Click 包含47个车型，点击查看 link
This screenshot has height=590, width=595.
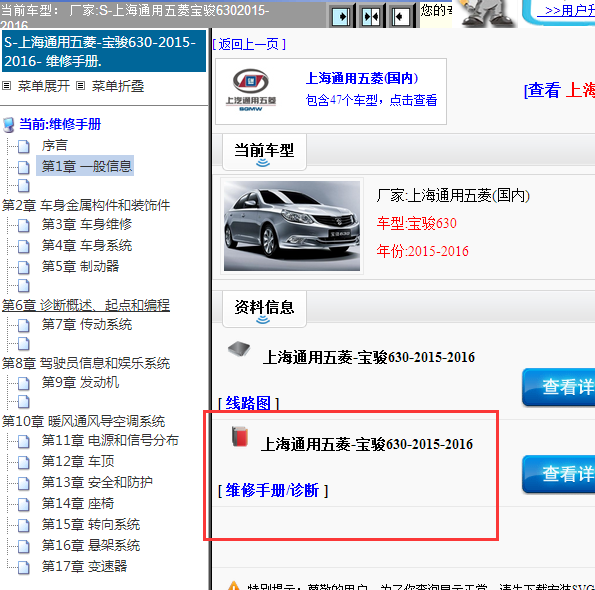click(371, 100)
